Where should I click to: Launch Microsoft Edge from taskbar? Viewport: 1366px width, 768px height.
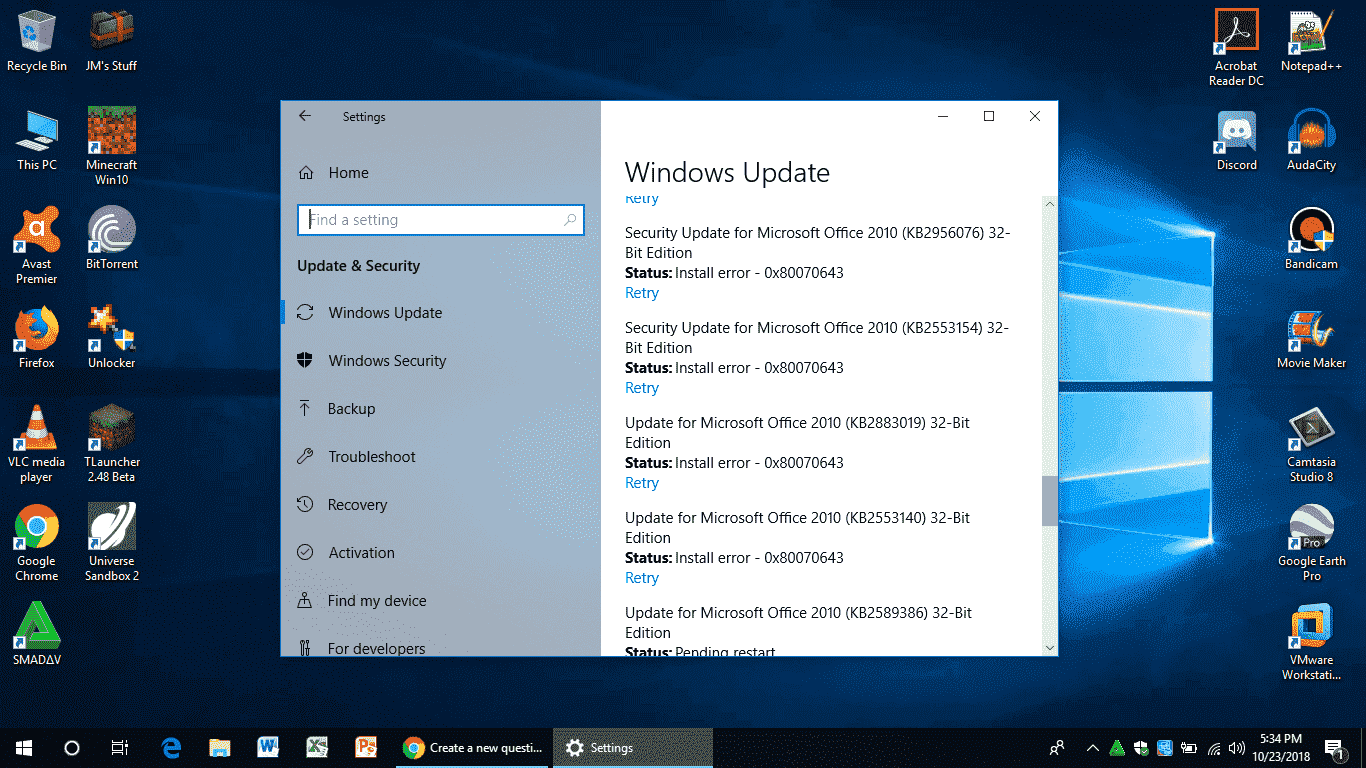point(172,748)
